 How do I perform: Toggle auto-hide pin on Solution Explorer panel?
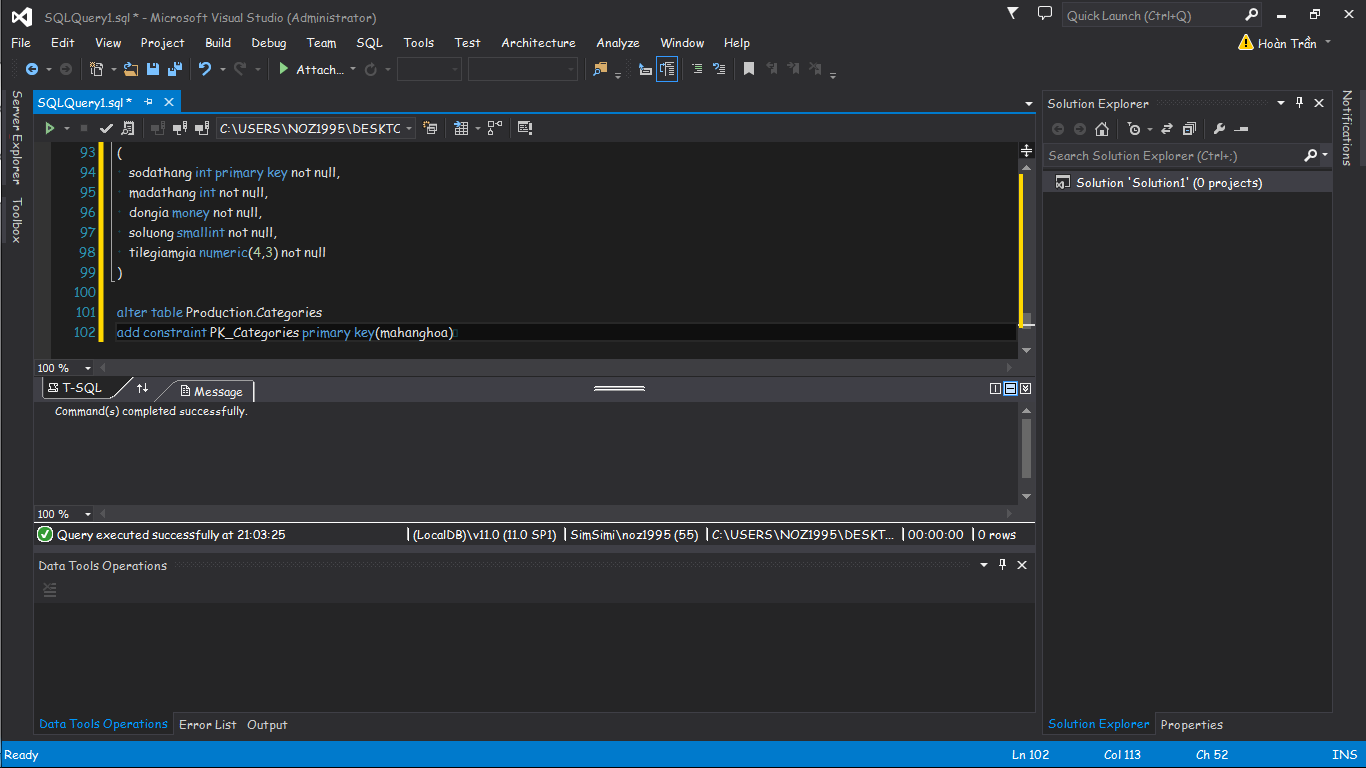pyautogui.click(x=1300, y=103)
